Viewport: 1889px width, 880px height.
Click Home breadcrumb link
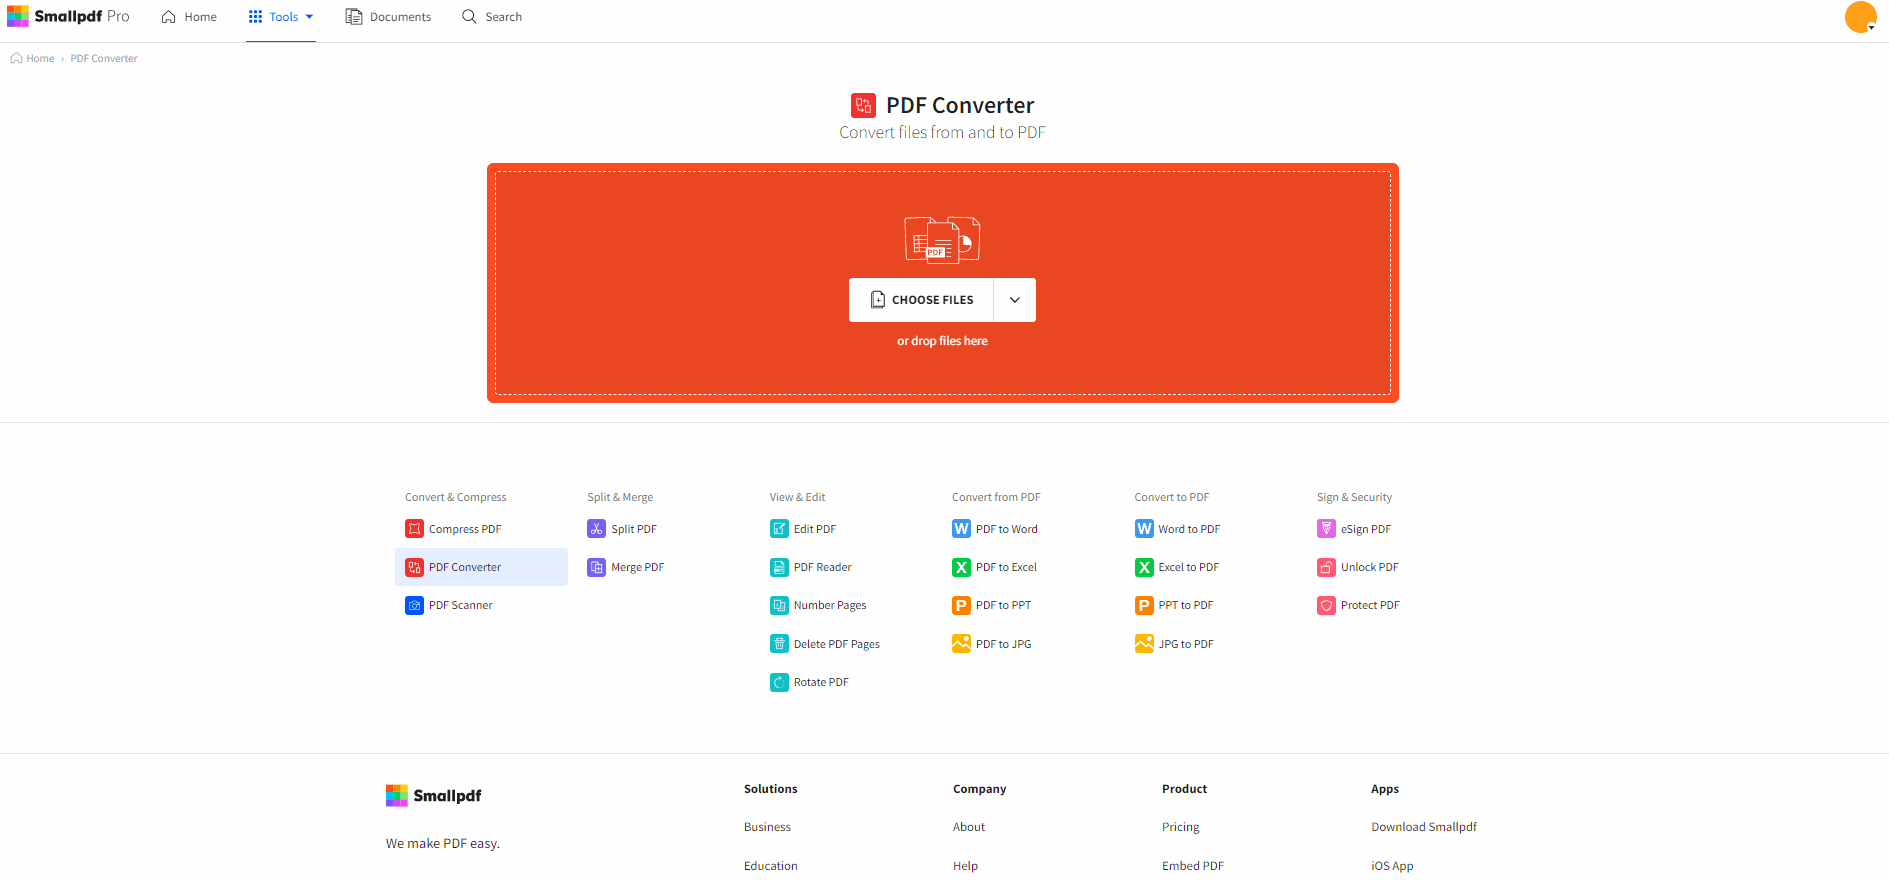33,58
